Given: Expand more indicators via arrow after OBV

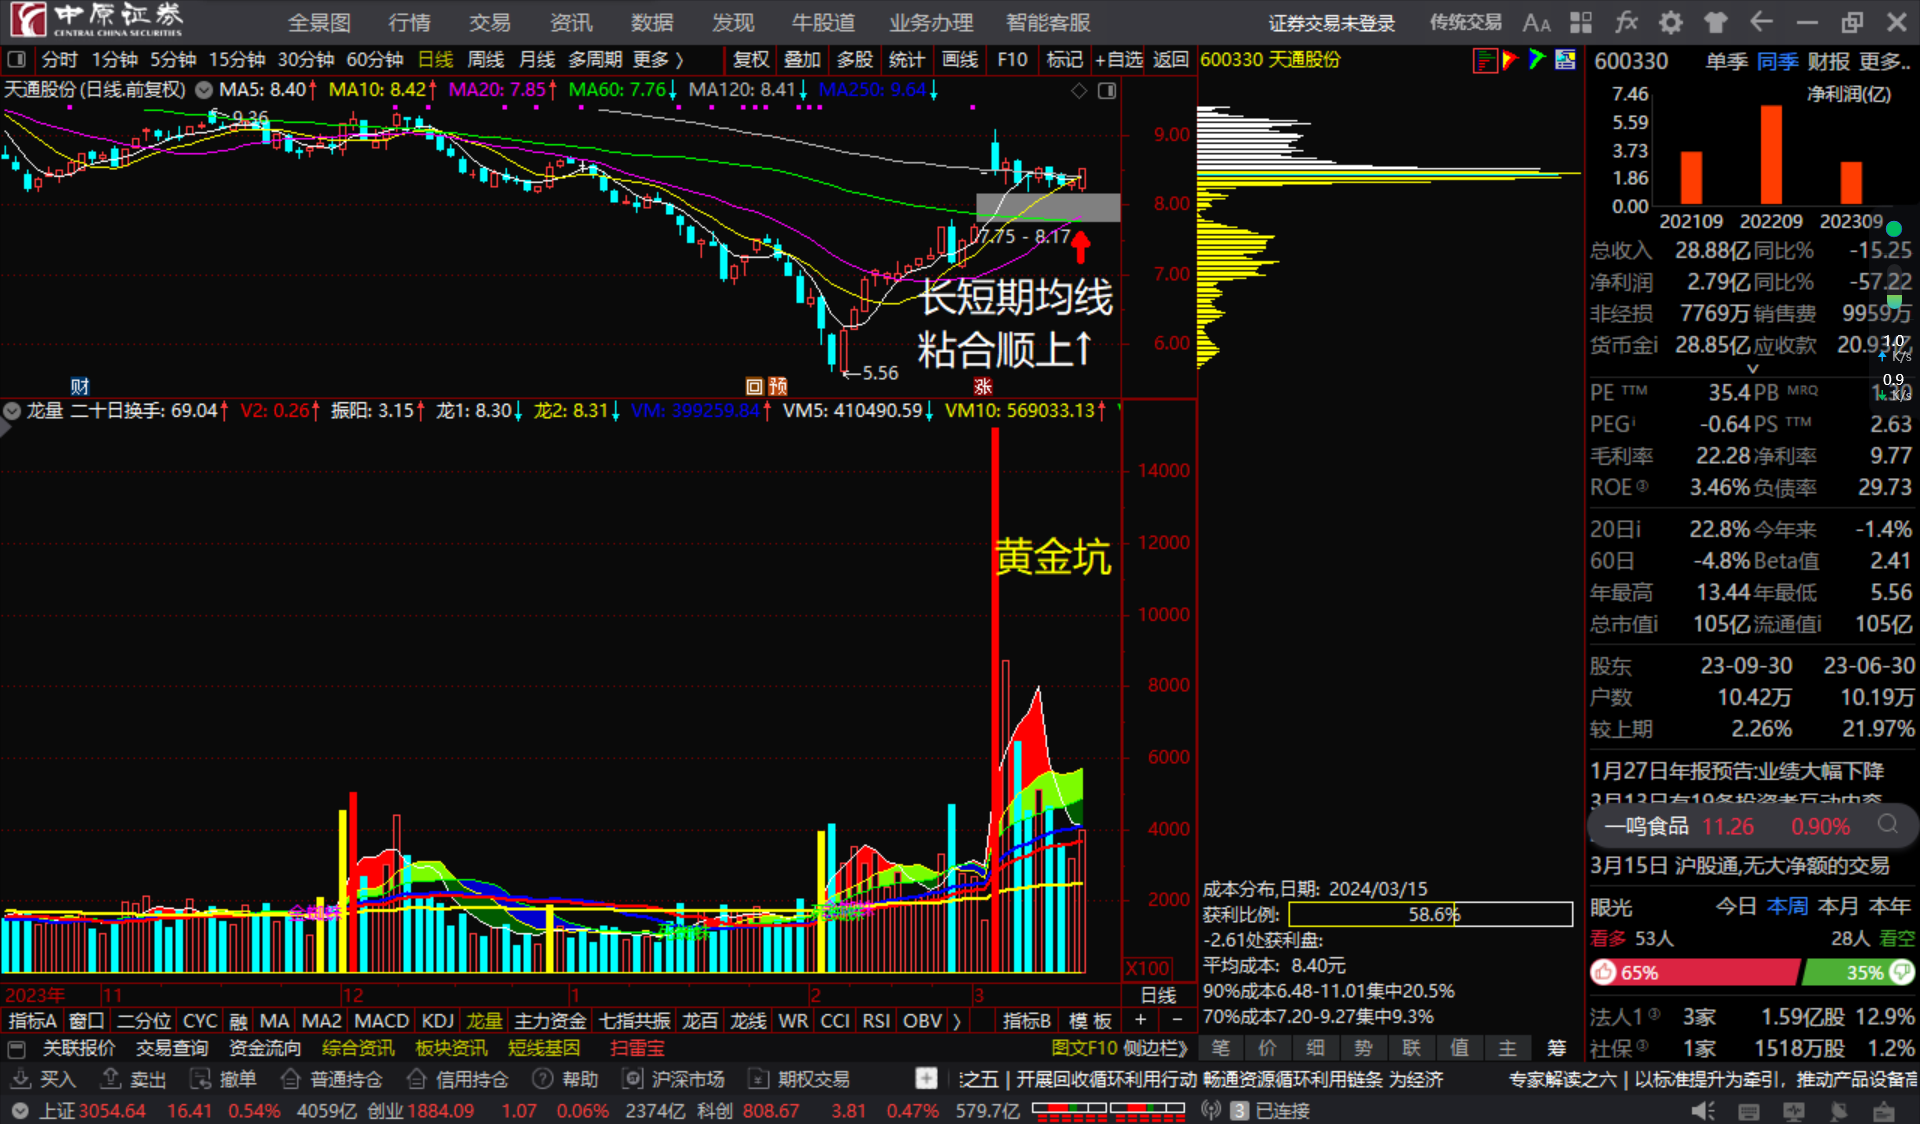Looking at the screenshot, I should tap(955, 1021).
